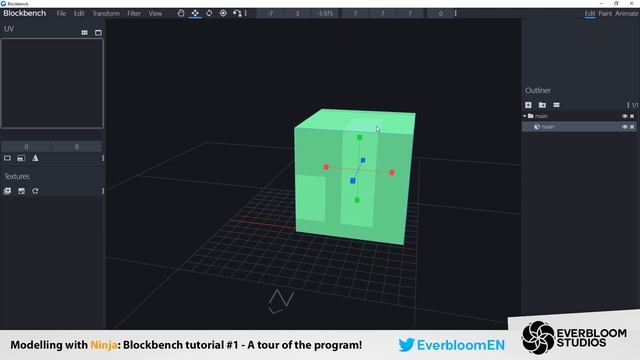Click the Textures panel title

coord(17,176)
